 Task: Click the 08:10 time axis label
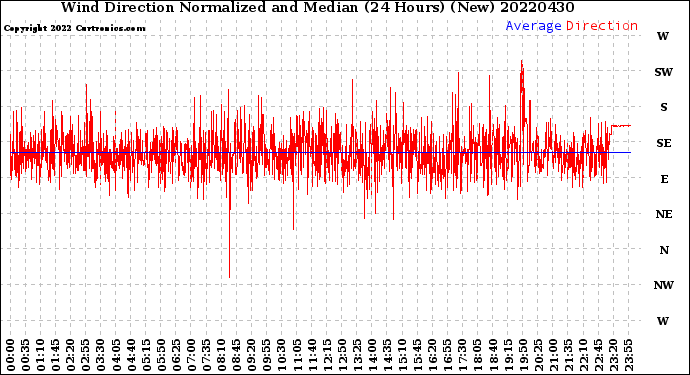point(221,355)
